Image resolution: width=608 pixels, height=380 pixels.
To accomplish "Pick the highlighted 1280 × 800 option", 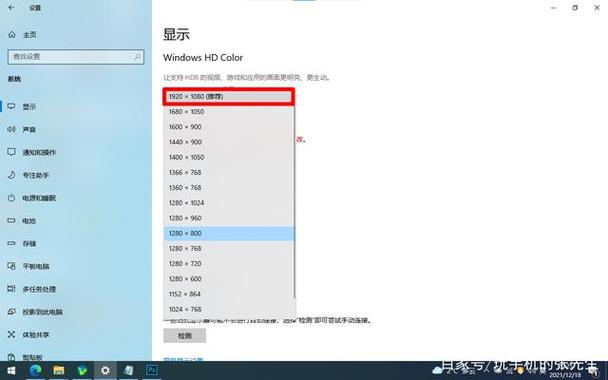I will tap(229, 233).
